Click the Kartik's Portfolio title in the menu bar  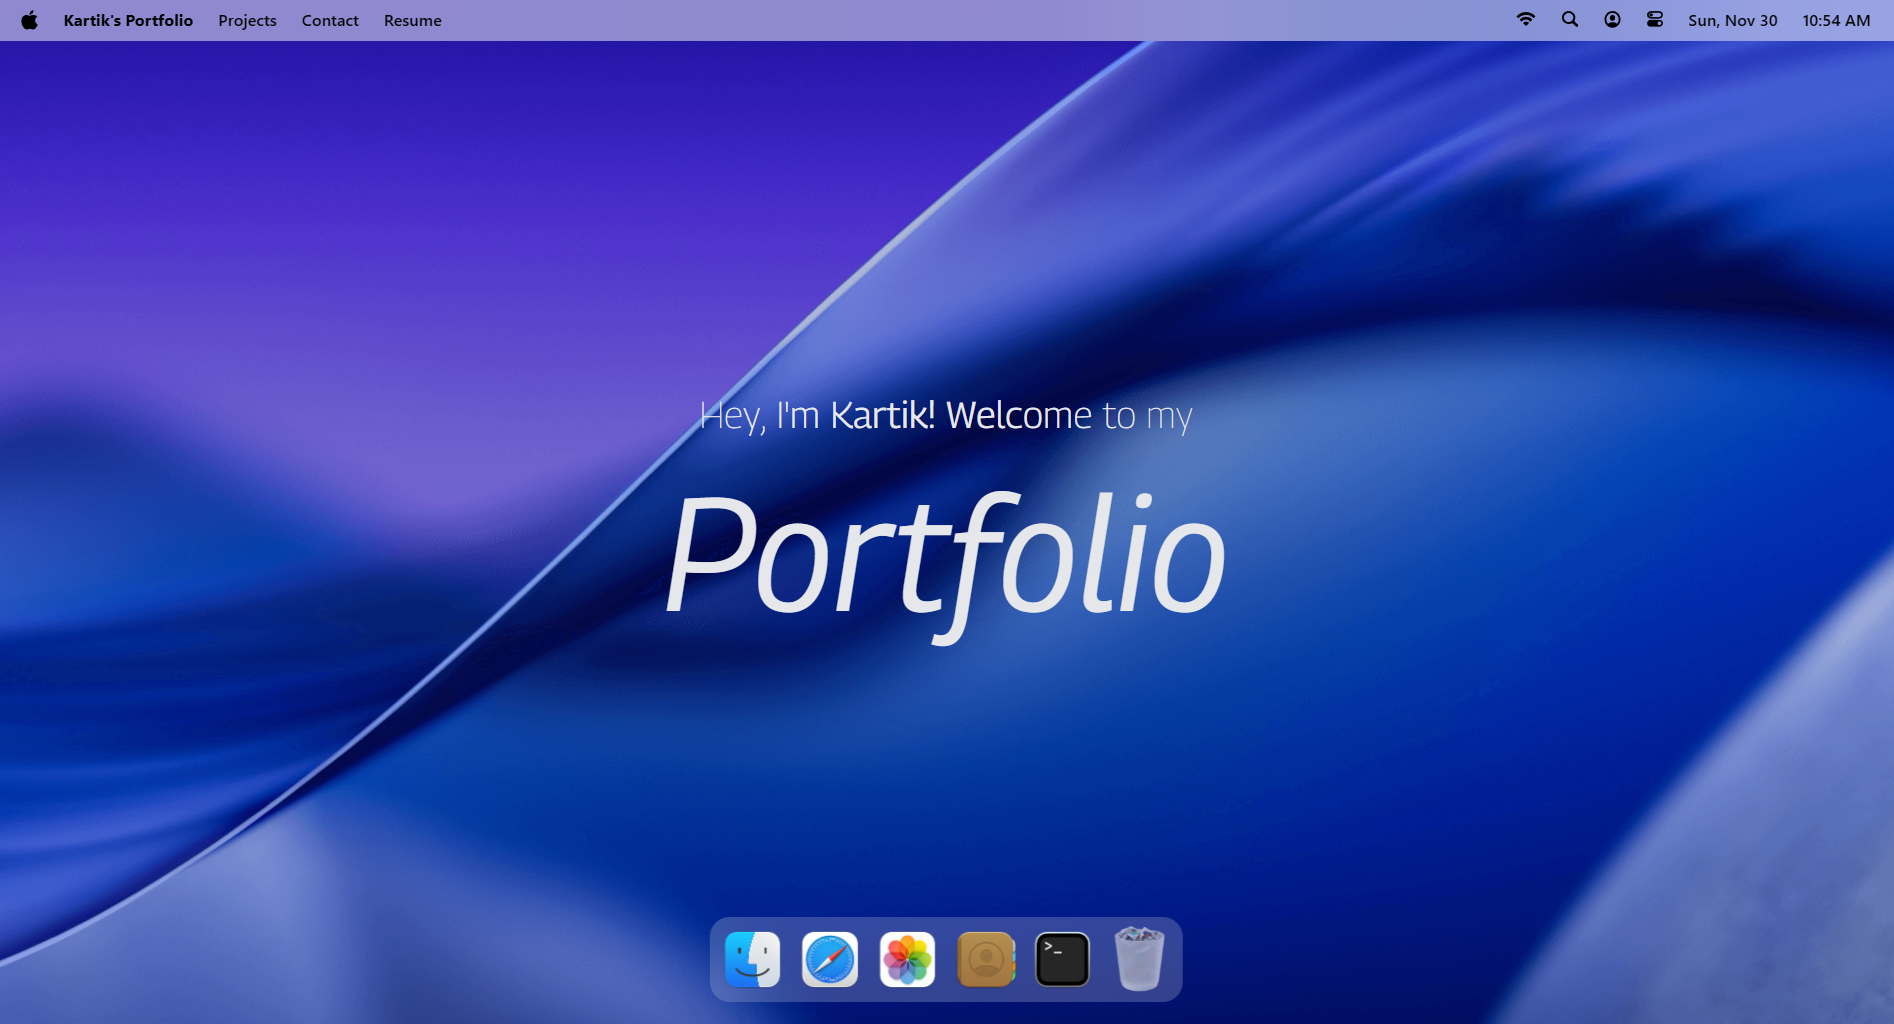click(128, 21)
